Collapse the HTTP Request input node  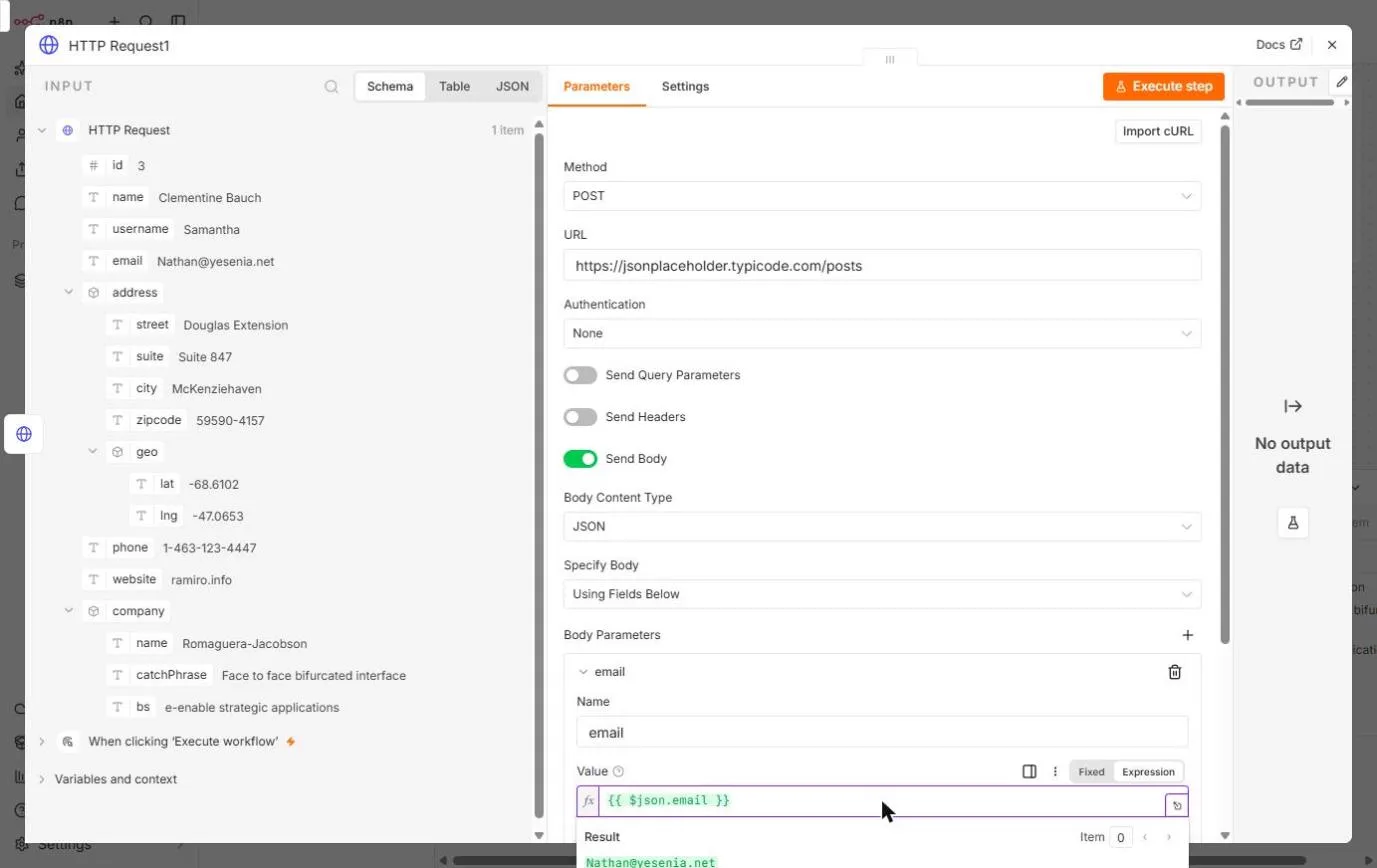click(42, 130)
